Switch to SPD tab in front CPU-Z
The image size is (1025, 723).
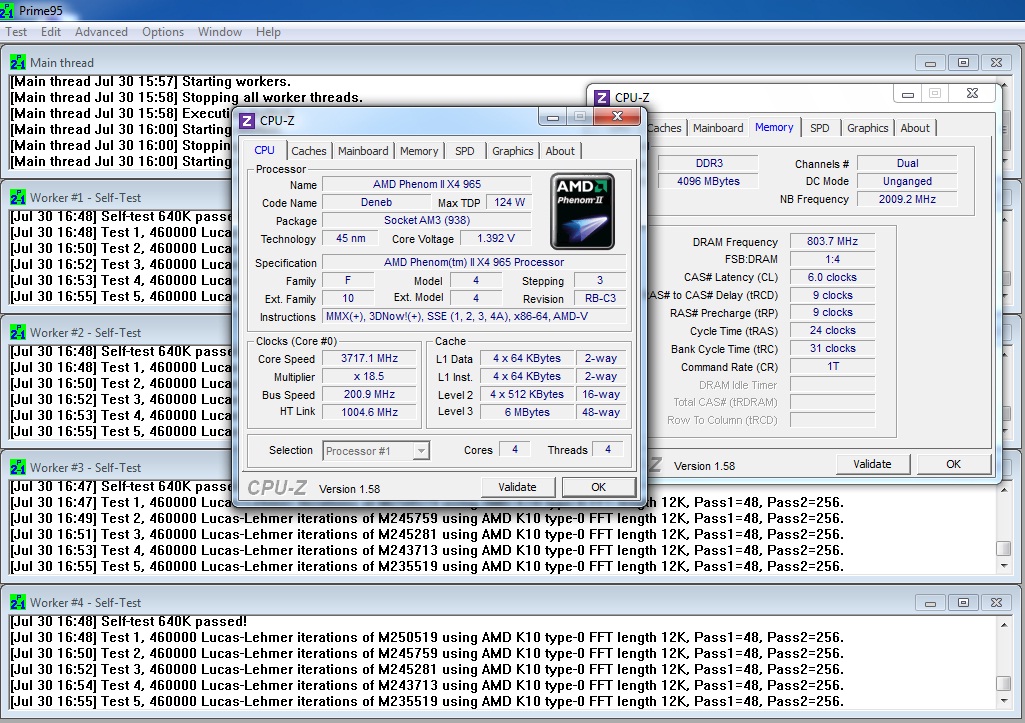coord(465,151)
